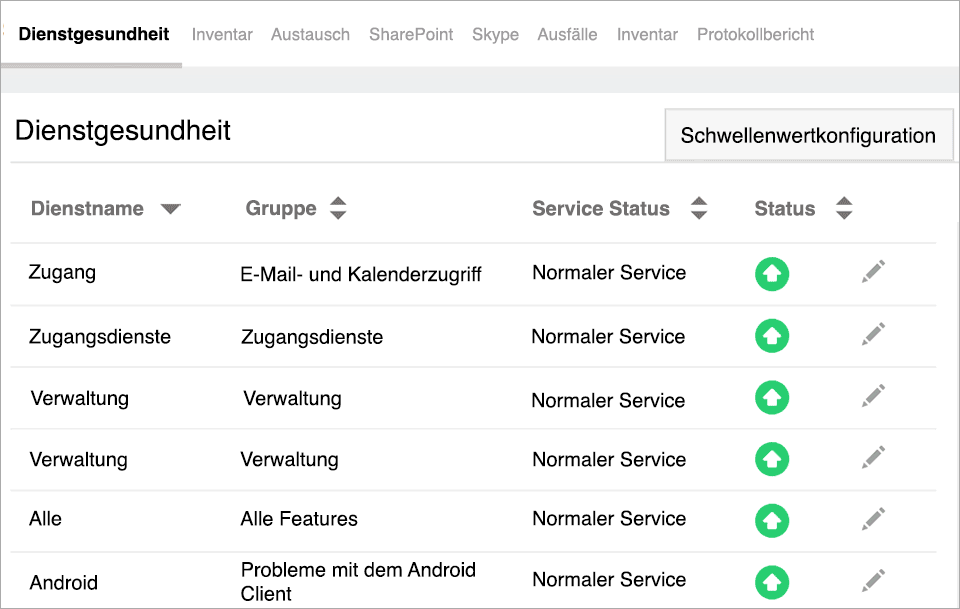Edit the first Verwaltung service entry
The image size is (960, 609).
coord(873,396)
